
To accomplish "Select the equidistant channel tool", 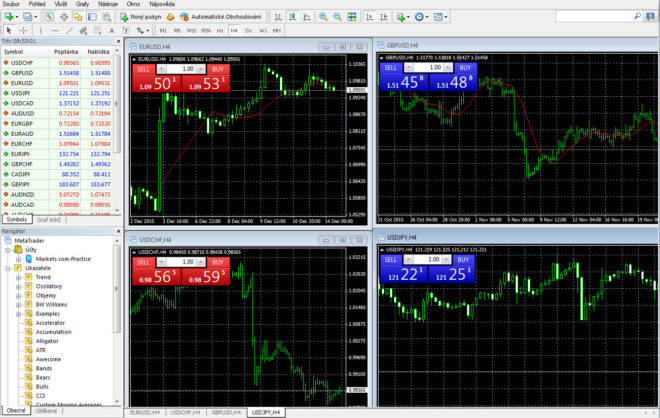I will click(x=83, y=30).
